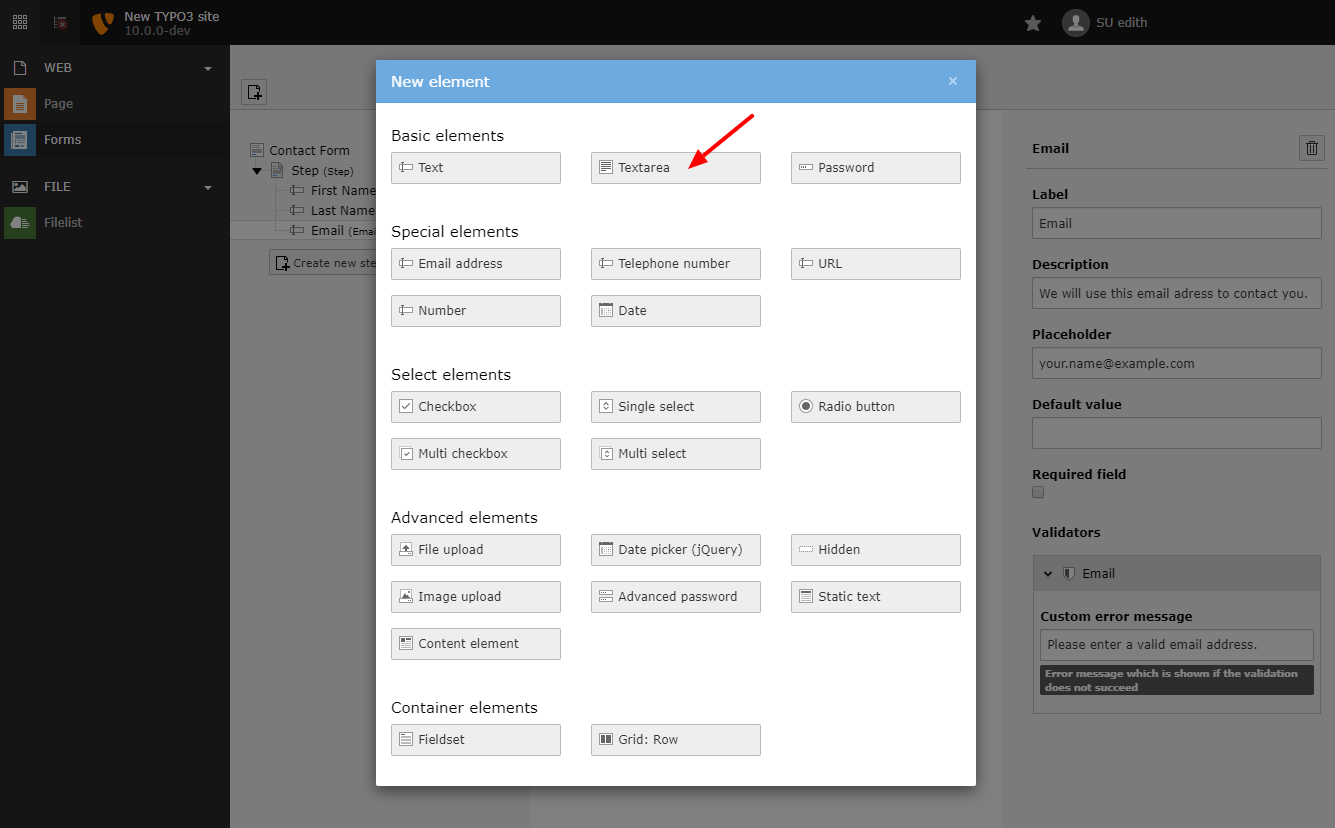Click the Placeholder input field

pyautogui.click(x=1176, y=364)
